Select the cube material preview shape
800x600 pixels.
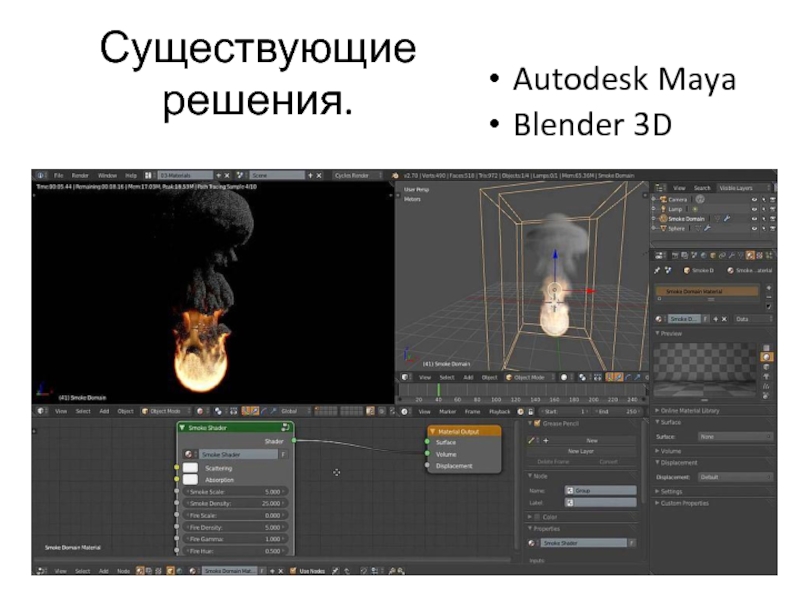766,367
